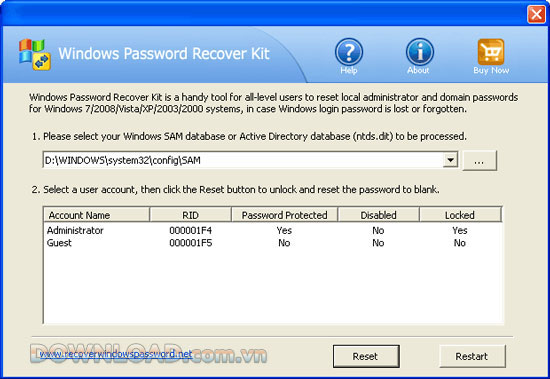Browse for a database with the ... button
The height and width of the screenshot is (379, 550).
click(x=479, y=161)
